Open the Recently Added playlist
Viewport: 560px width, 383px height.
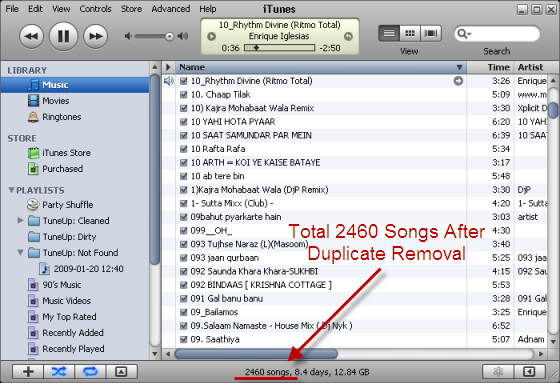coord(75,333)
